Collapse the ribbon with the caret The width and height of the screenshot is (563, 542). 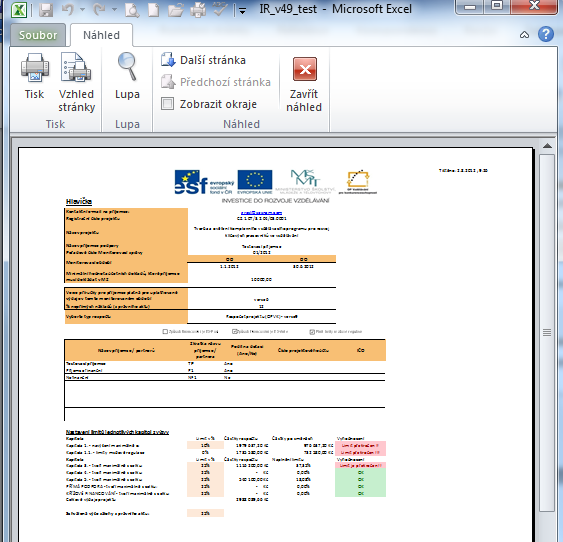point(525,35)
